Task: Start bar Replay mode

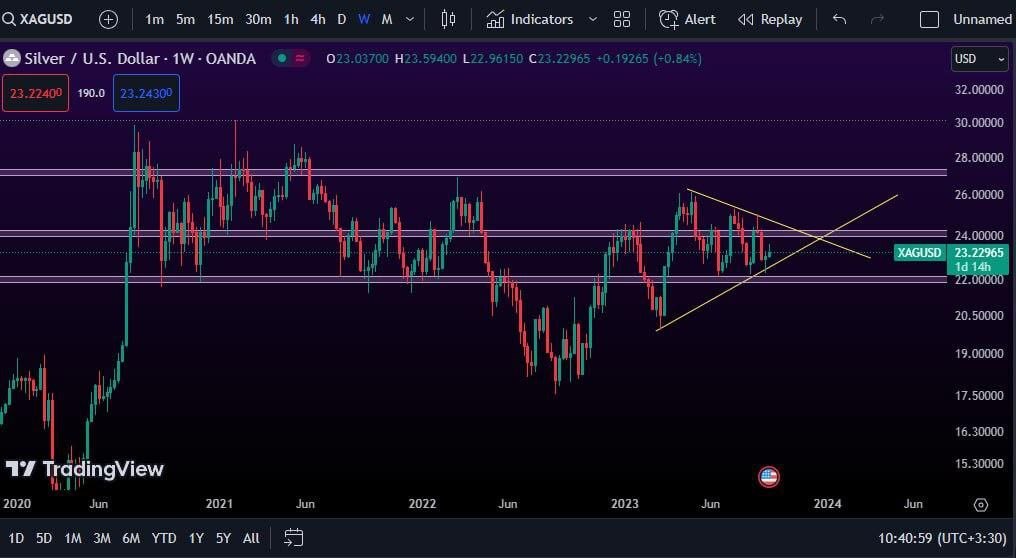Action: click(770, 19)
